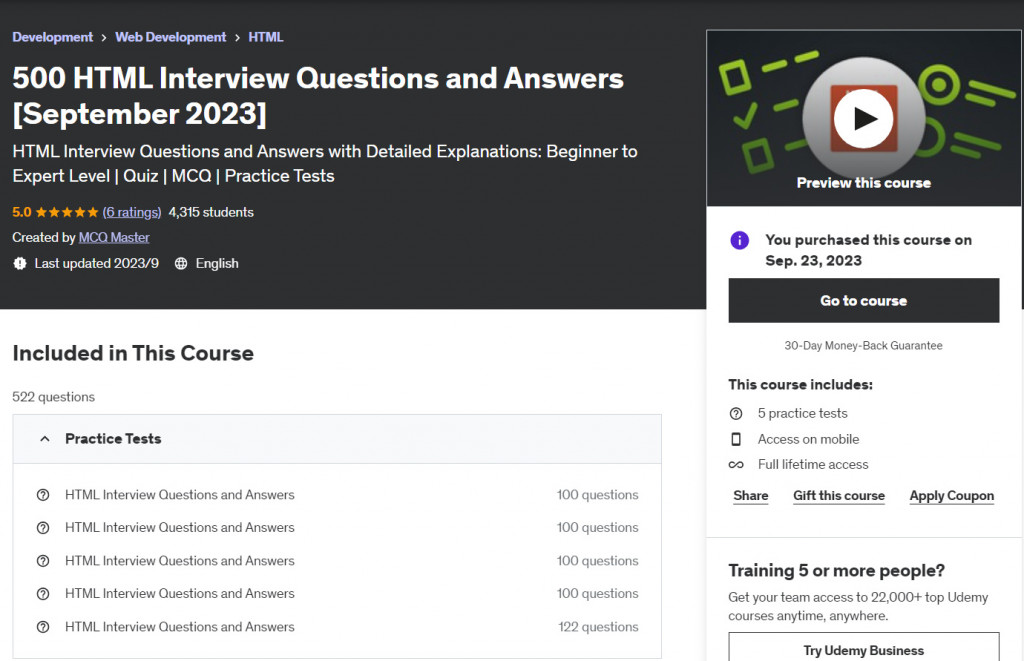Click the purchase date notice text
The height and width of the screenshot is (661, 1024).
click(x=869, y=250)
